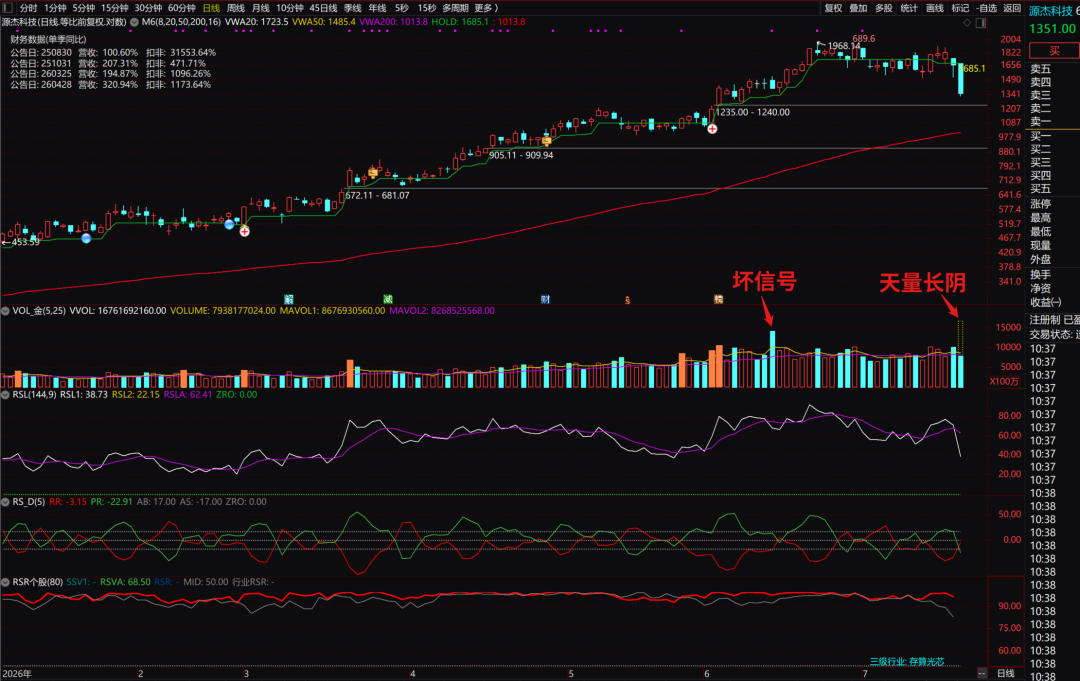Image resolution: width=1080 pixels, height=681 pixels.
Task: Click the 1235.00 - 1240.00 price range label
Action: coord(753,112)
